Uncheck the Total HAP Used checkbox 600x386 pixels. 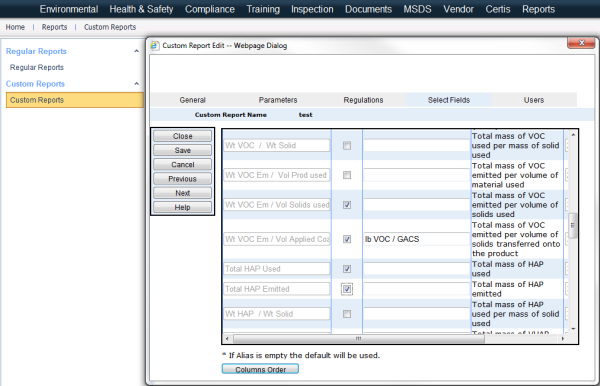[x=347, y=269]
